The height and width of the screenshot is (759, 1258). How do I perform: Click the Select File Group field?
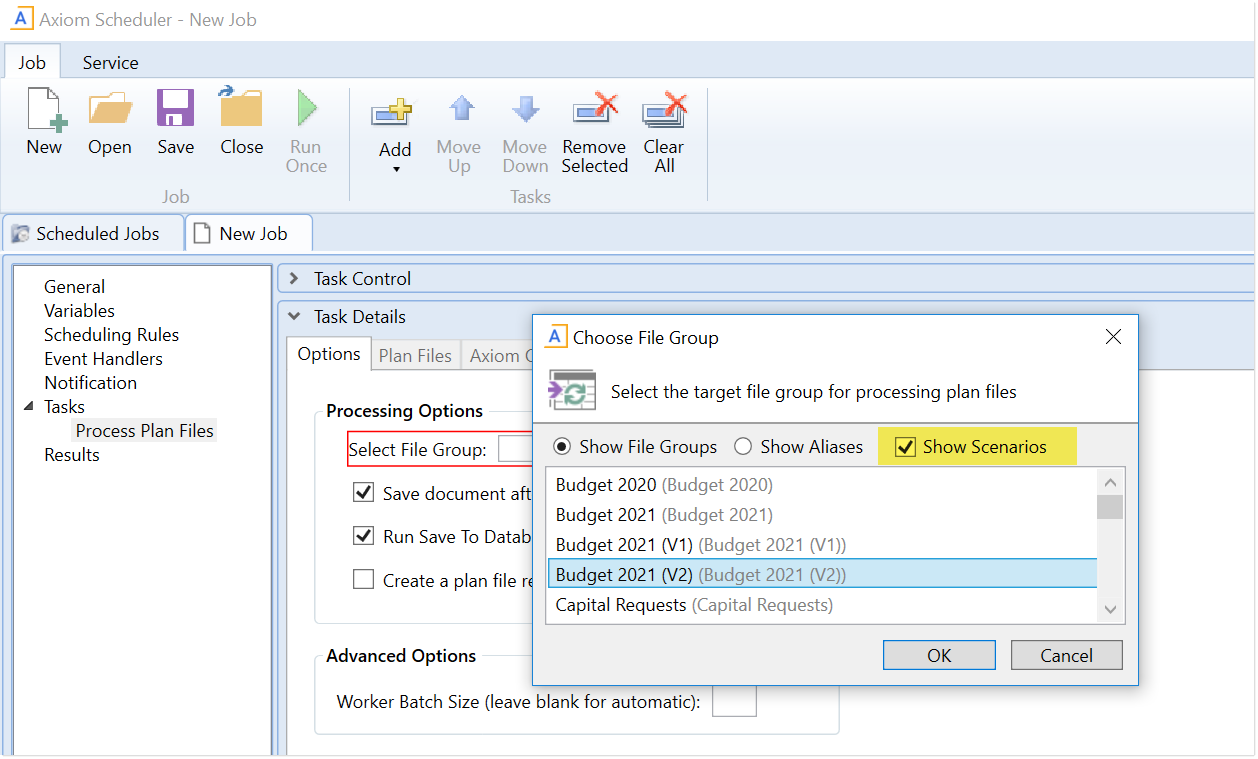click(x=515, y=450)
